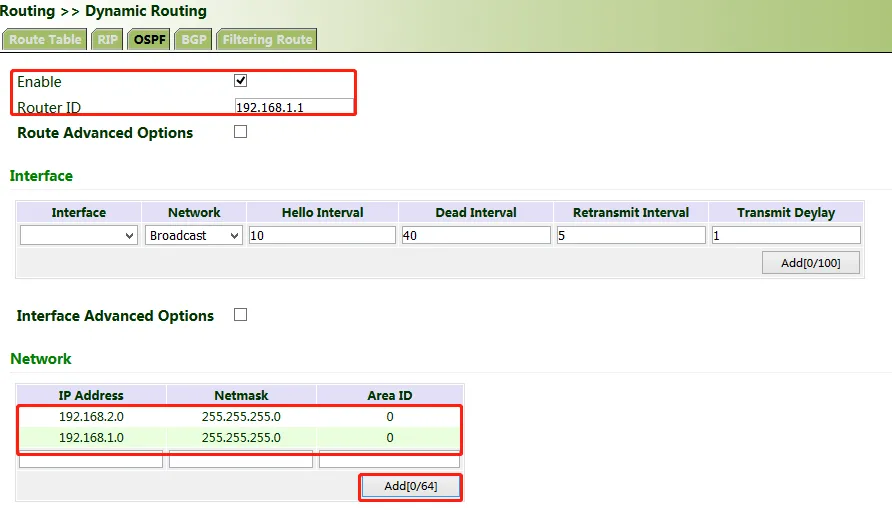Switch to the RIP tab

(x=107, y=40)
